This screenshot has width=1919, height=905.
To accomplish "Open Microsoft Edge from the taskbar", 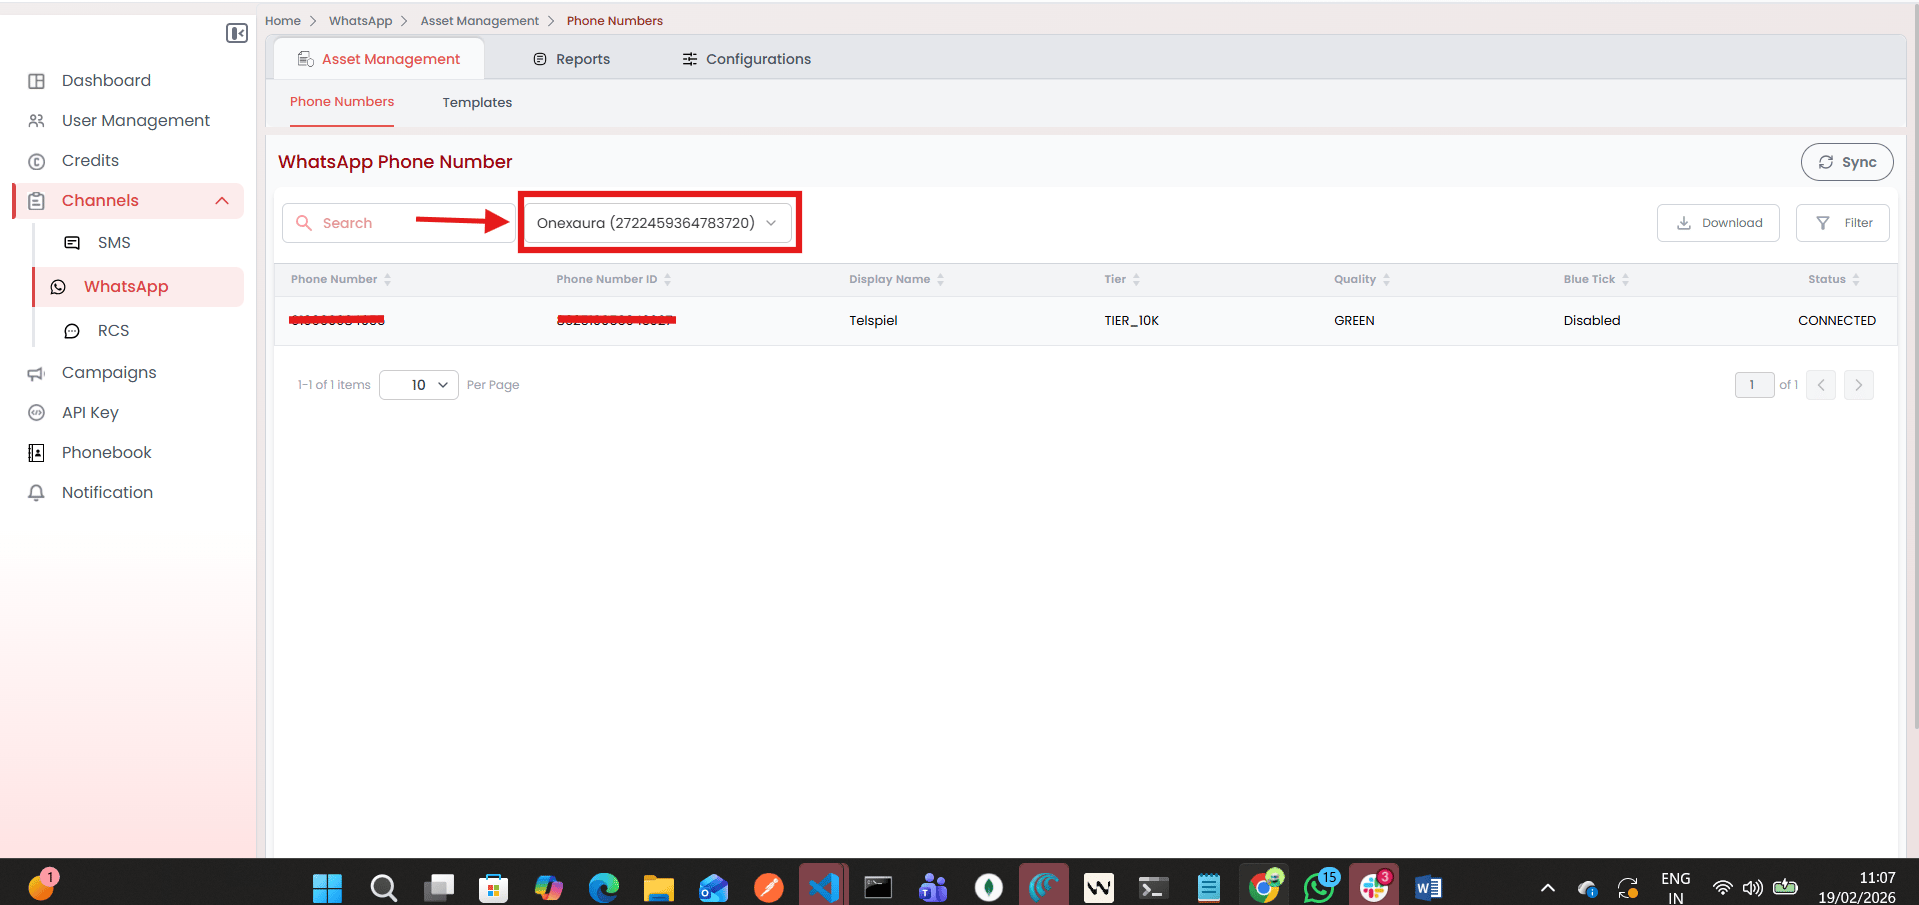I will pos(603,887).
